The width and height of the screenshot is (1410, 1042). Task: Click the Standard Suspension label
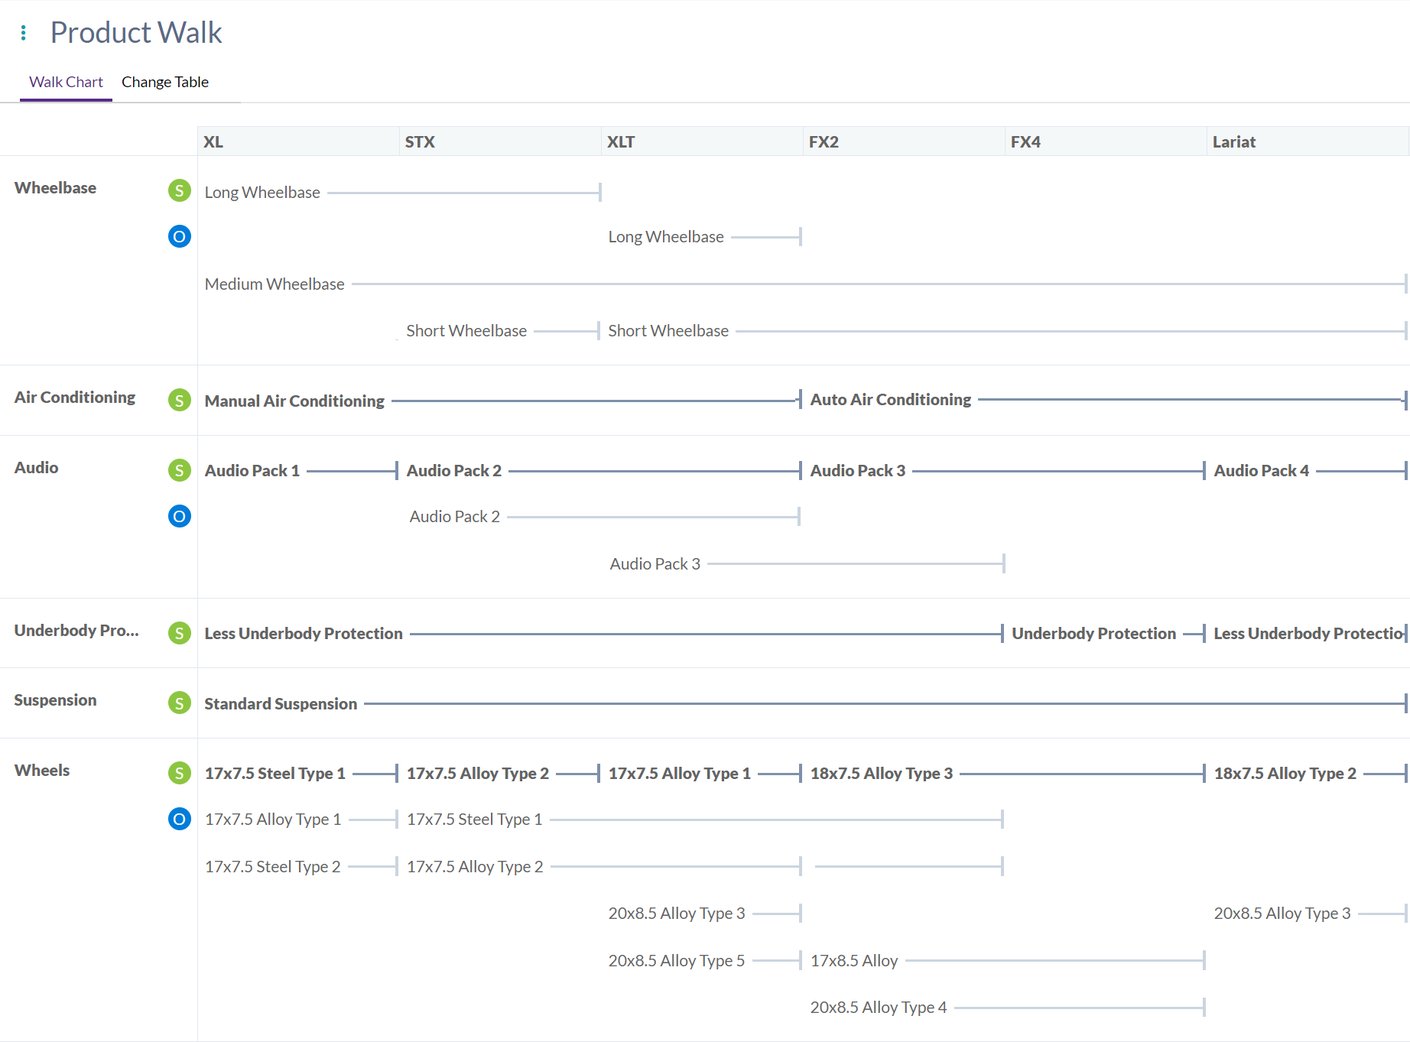(x=280, y=703)
